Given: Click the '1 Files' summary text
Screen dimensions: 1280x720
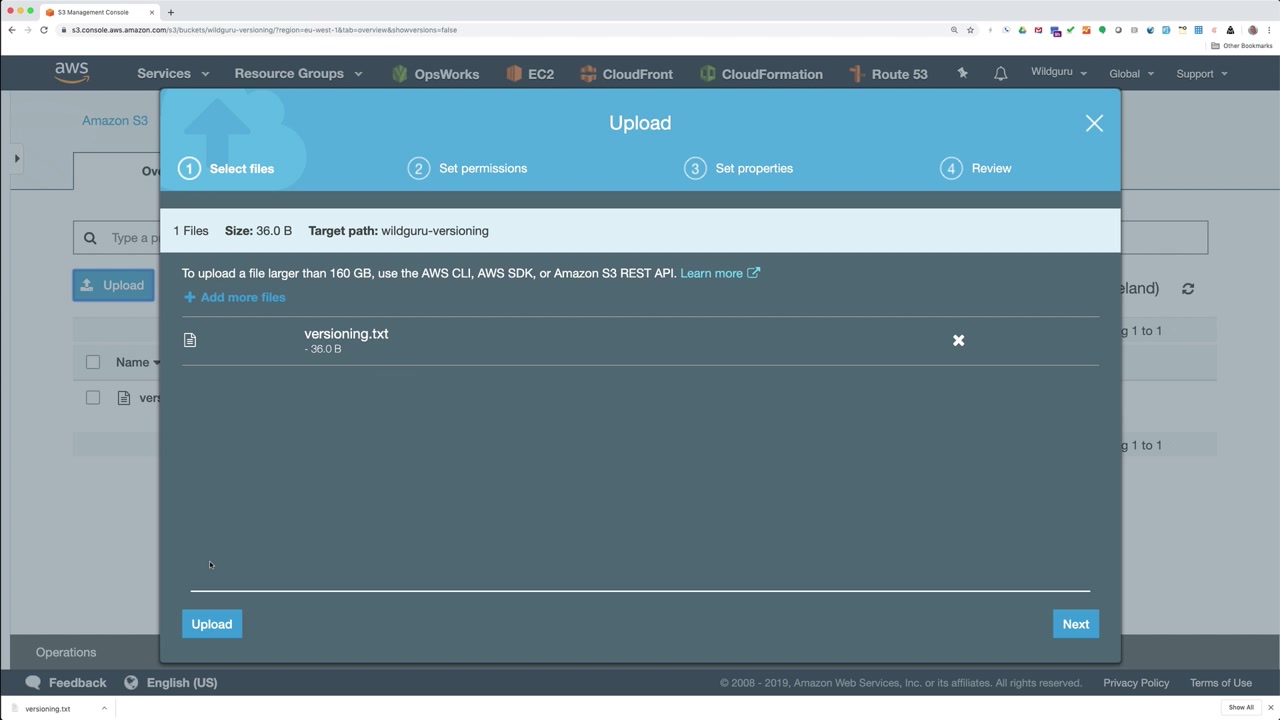Looking at the screenshot, I should point(191,231).
